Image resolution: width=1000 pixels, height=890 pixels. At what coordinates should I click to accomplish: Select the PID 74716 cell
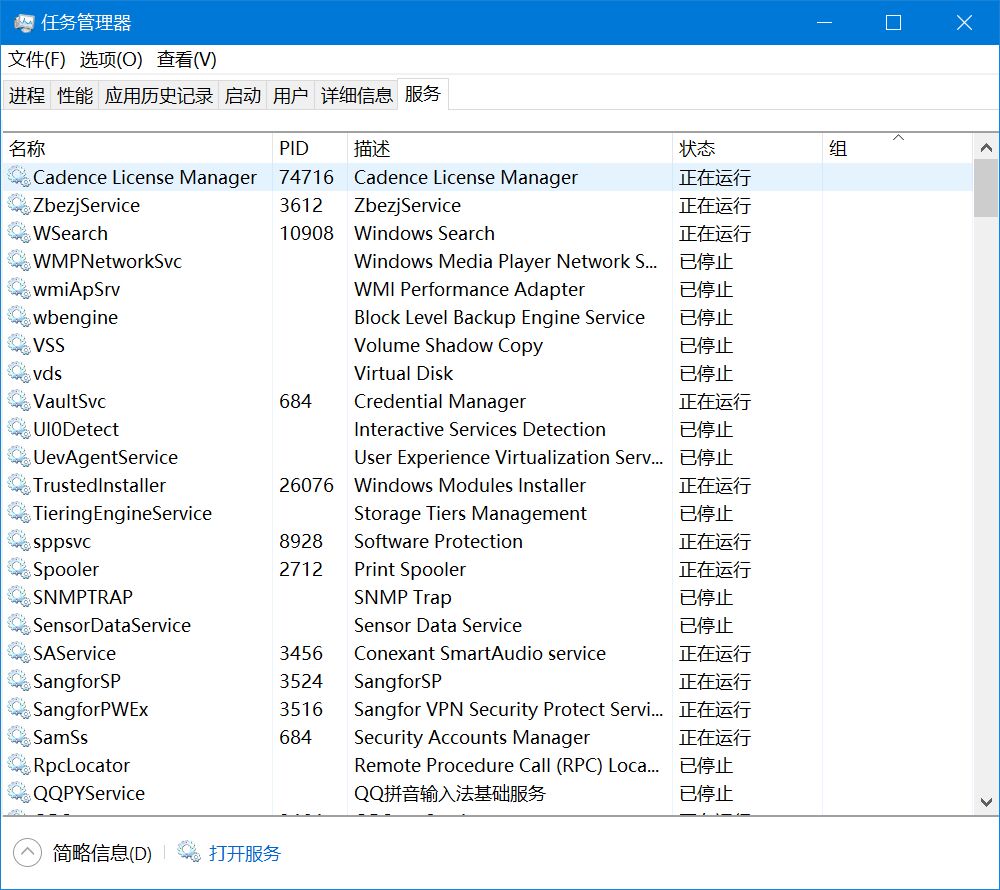point(306,177)
